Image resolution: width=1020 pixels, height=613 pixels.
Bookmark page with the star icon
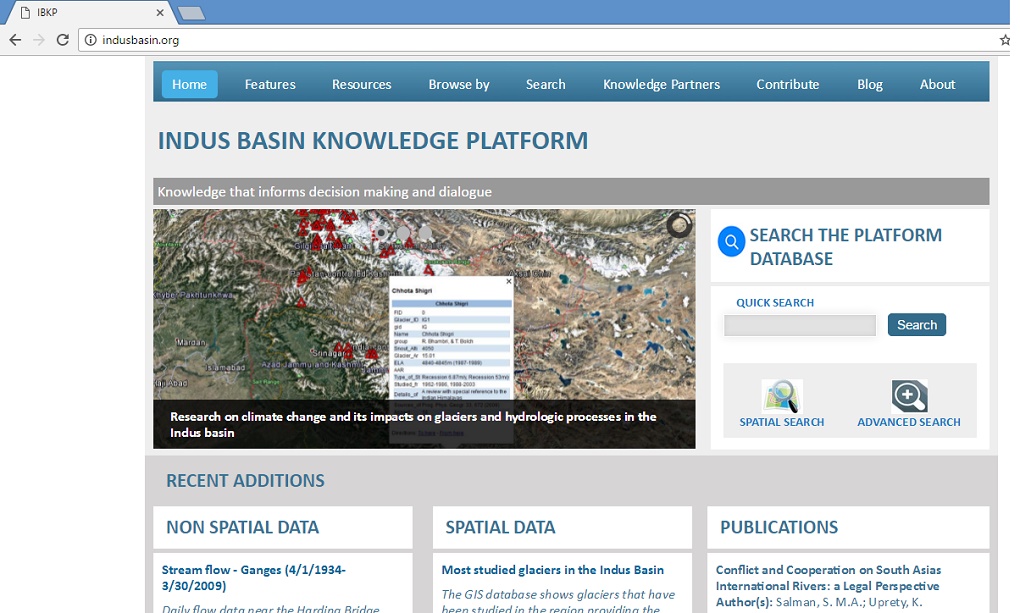tap(1004, 40)
